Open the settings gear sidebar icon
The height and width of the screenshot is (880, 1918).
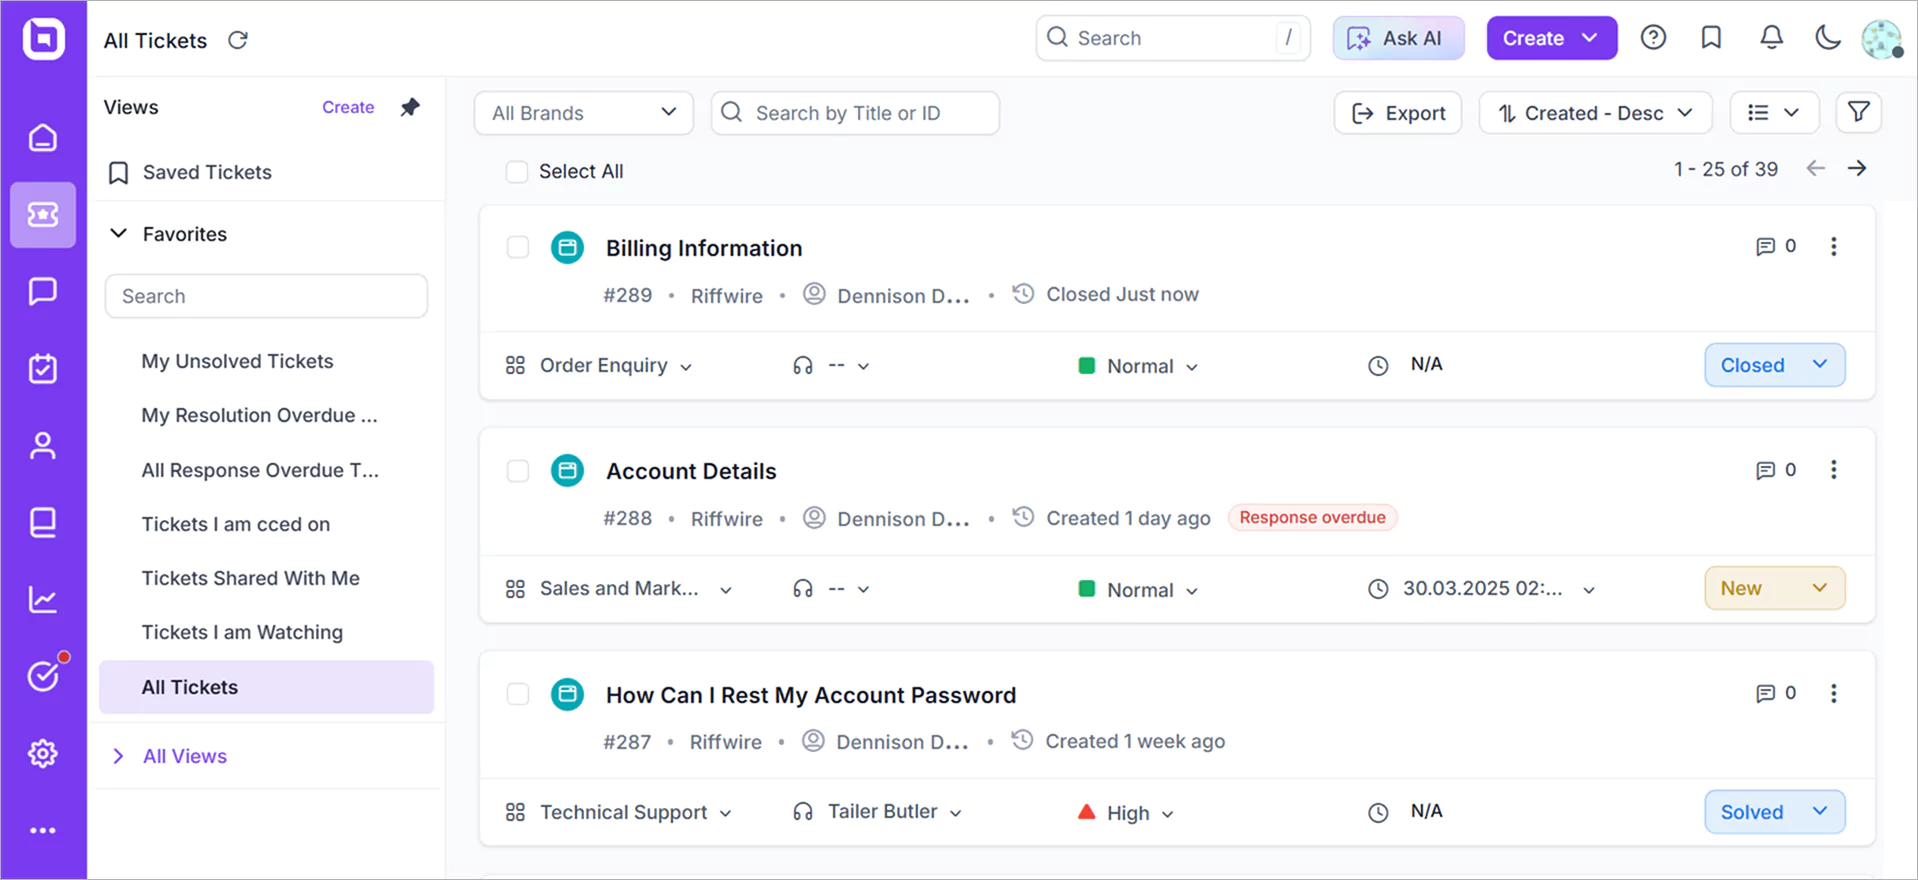coord(43,753)
